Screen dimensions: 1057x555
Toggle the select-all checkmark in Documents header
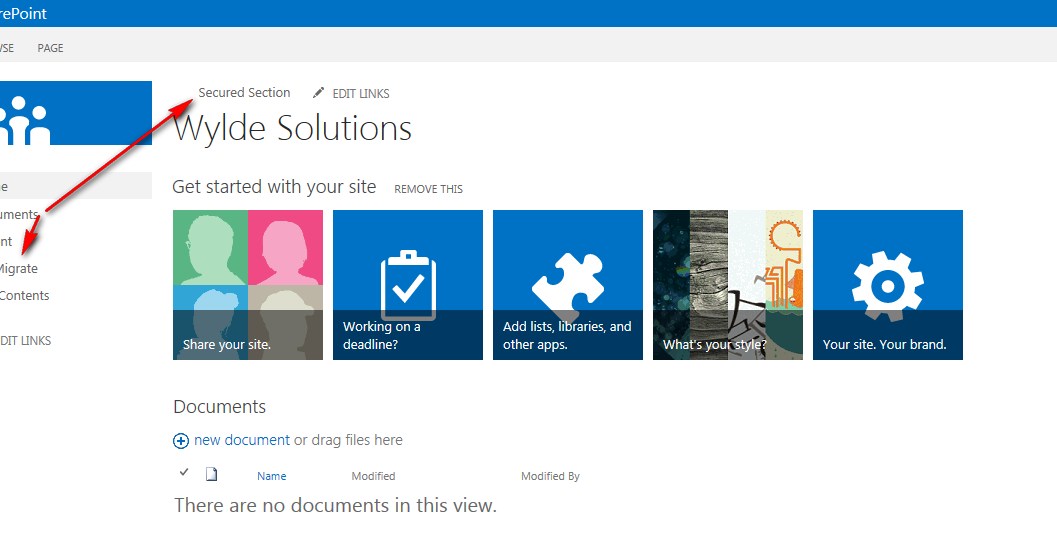point(183,473)
